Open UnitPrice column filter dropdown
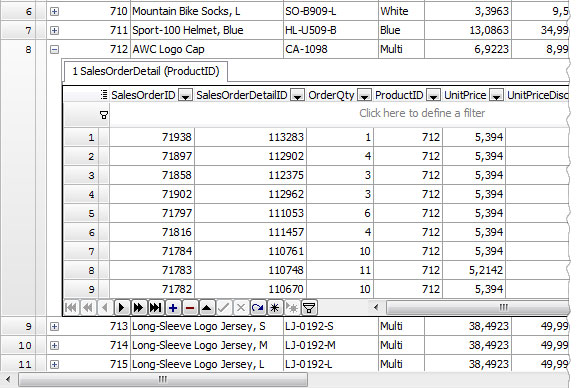This screenshot has width=577, height=388. 496,95
